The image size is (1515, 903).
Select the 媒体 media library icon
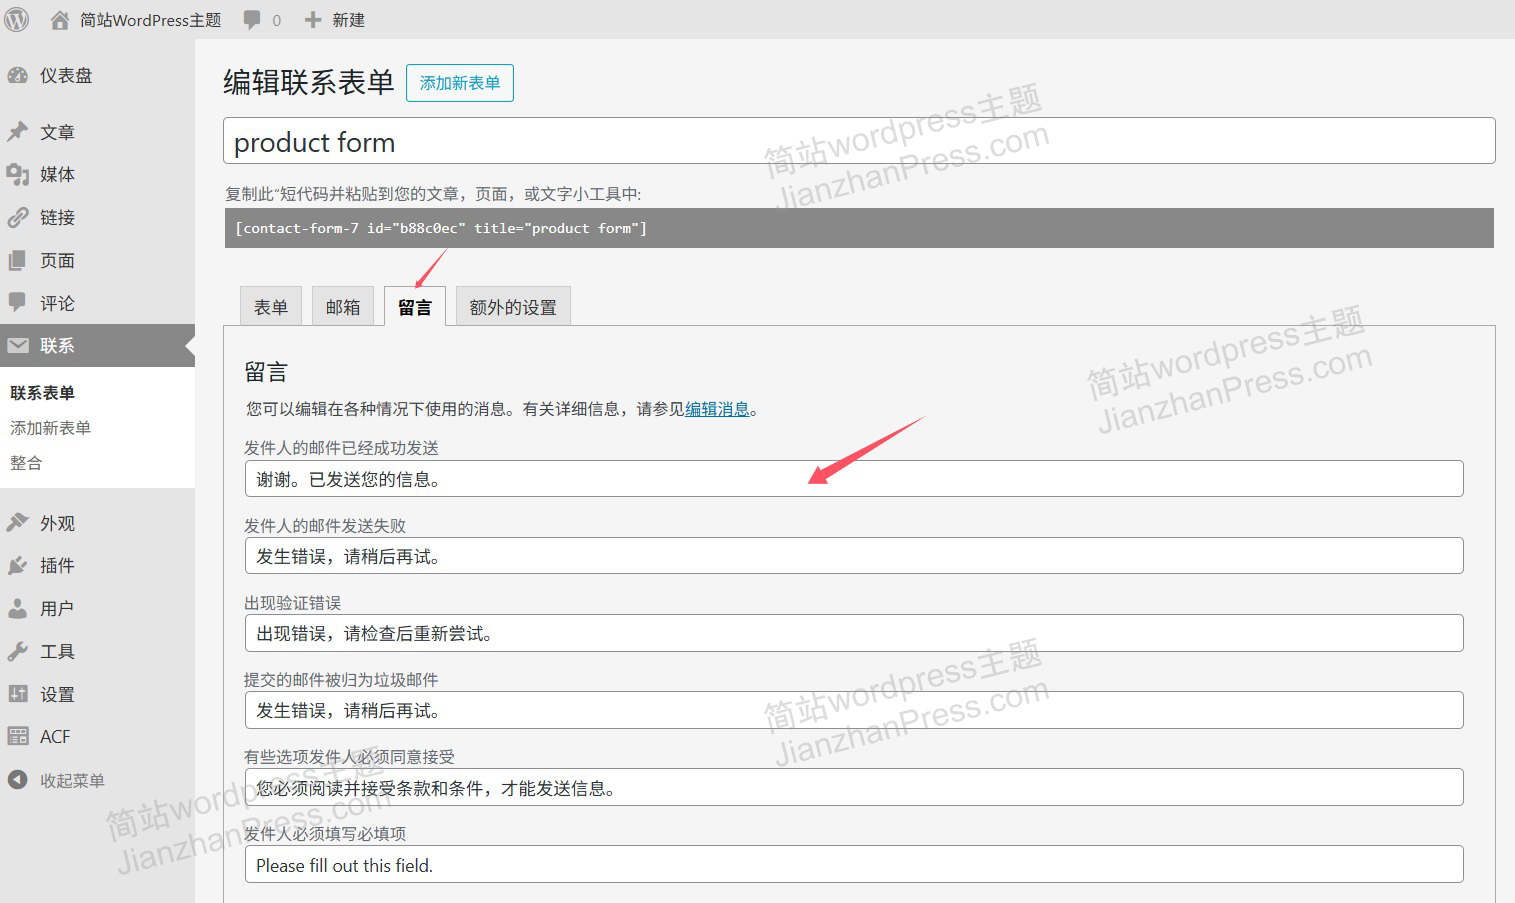[19, 174]
